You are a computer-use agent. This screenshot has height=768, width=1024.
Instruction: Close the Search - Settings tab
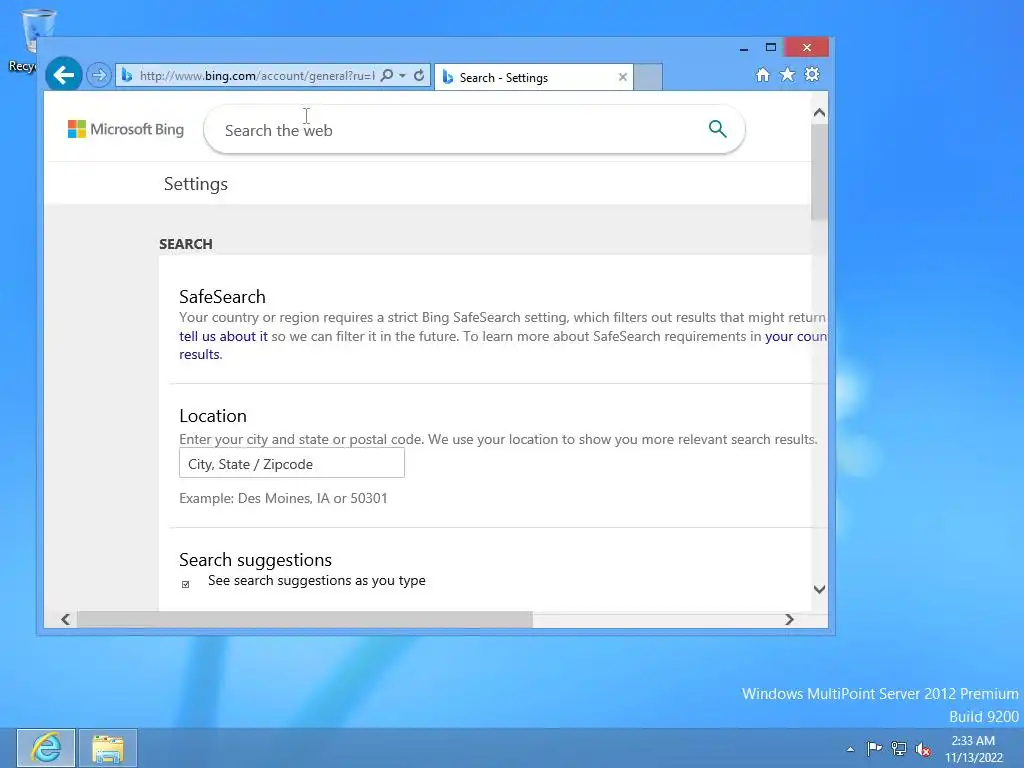pos(622,77)
